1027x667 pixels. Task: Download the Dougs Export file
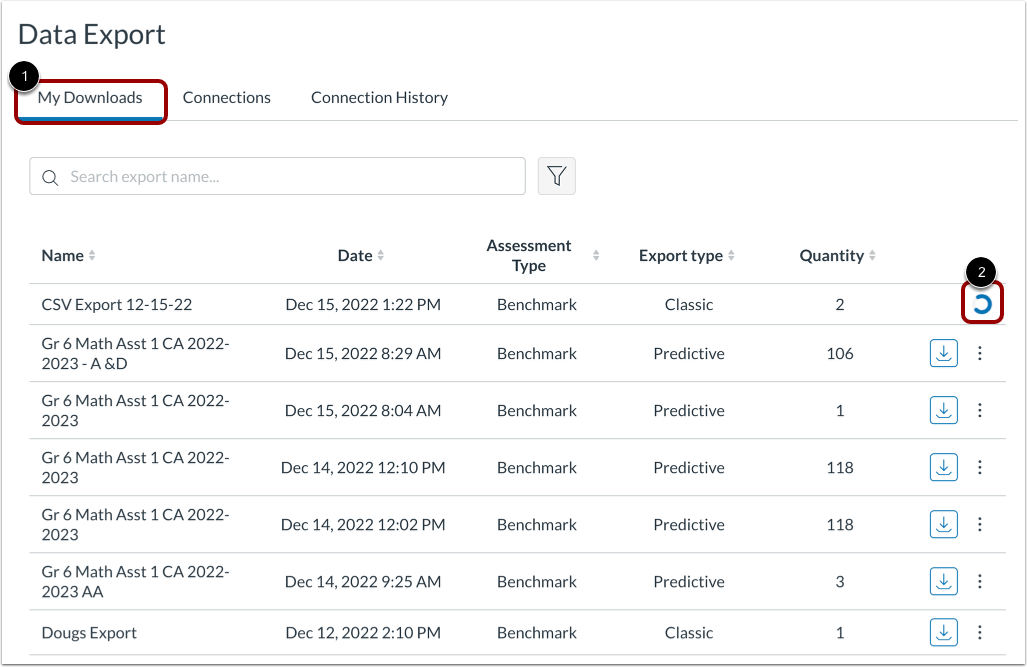point(943,632)
